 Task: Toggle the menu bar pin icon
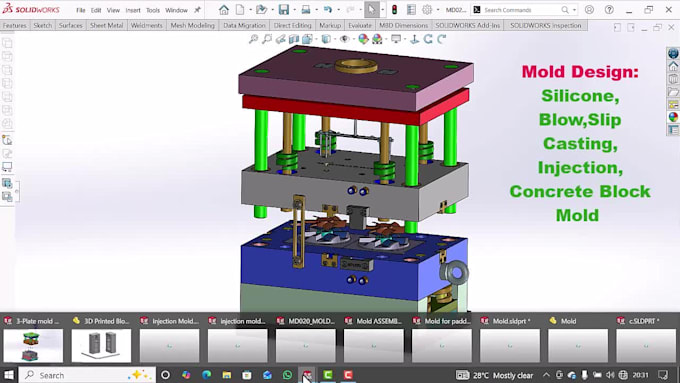(x=197, y=10)
